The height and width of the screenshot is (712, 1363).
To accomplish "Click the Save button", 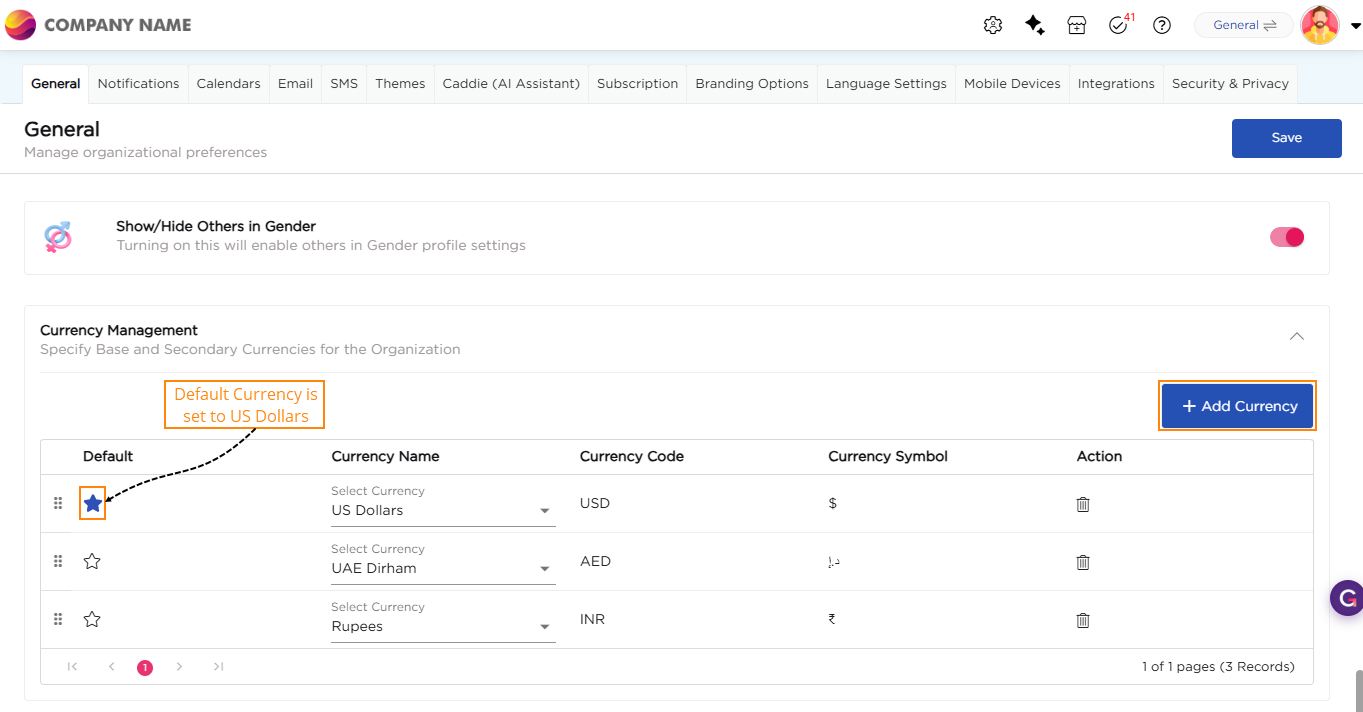I will click(1286, 138).
